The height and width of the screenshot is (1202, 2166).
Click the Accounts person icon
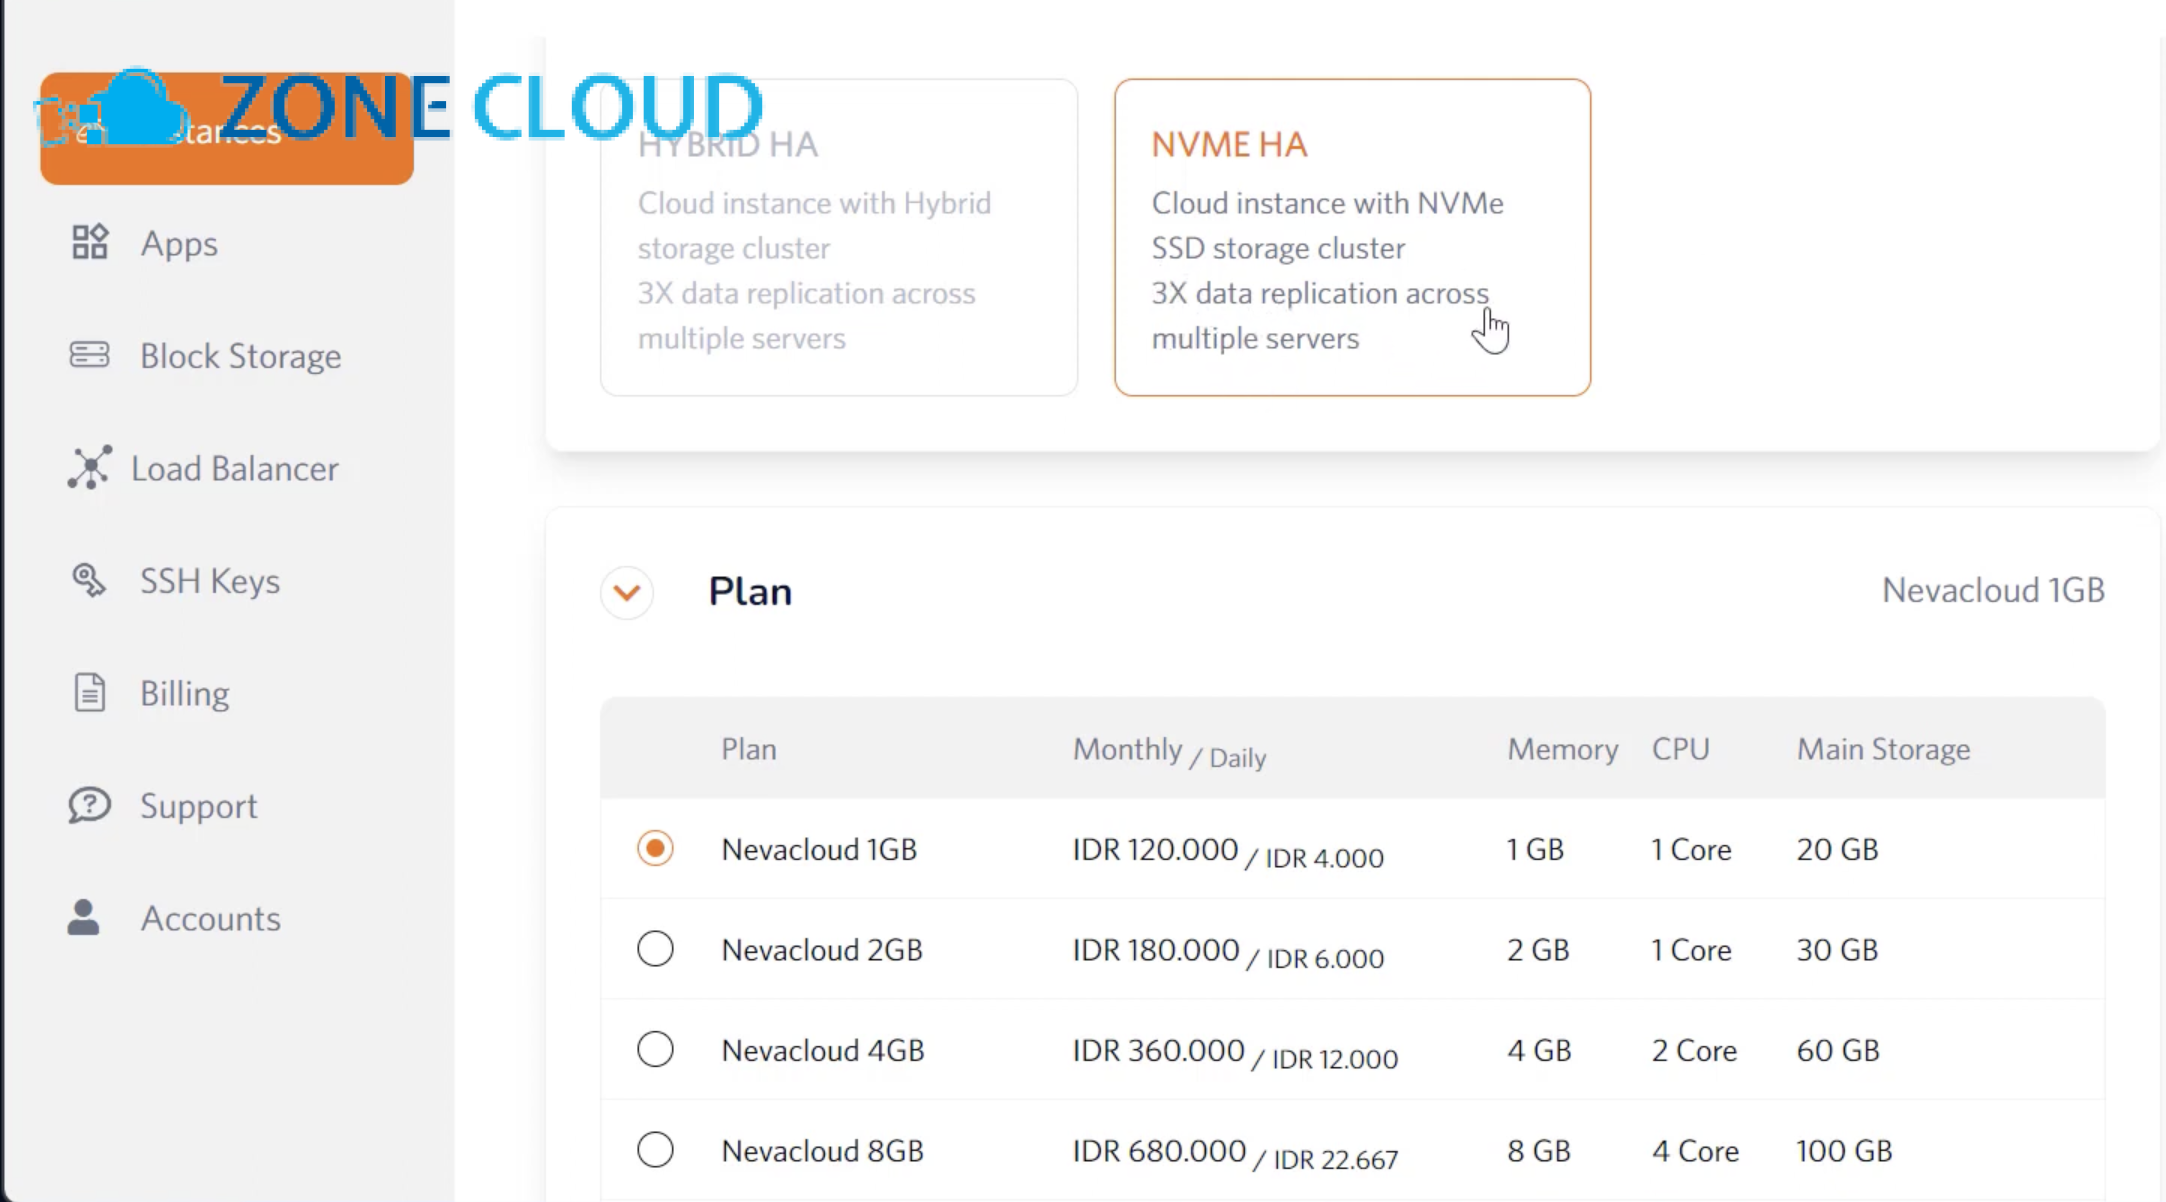[84, 917]
